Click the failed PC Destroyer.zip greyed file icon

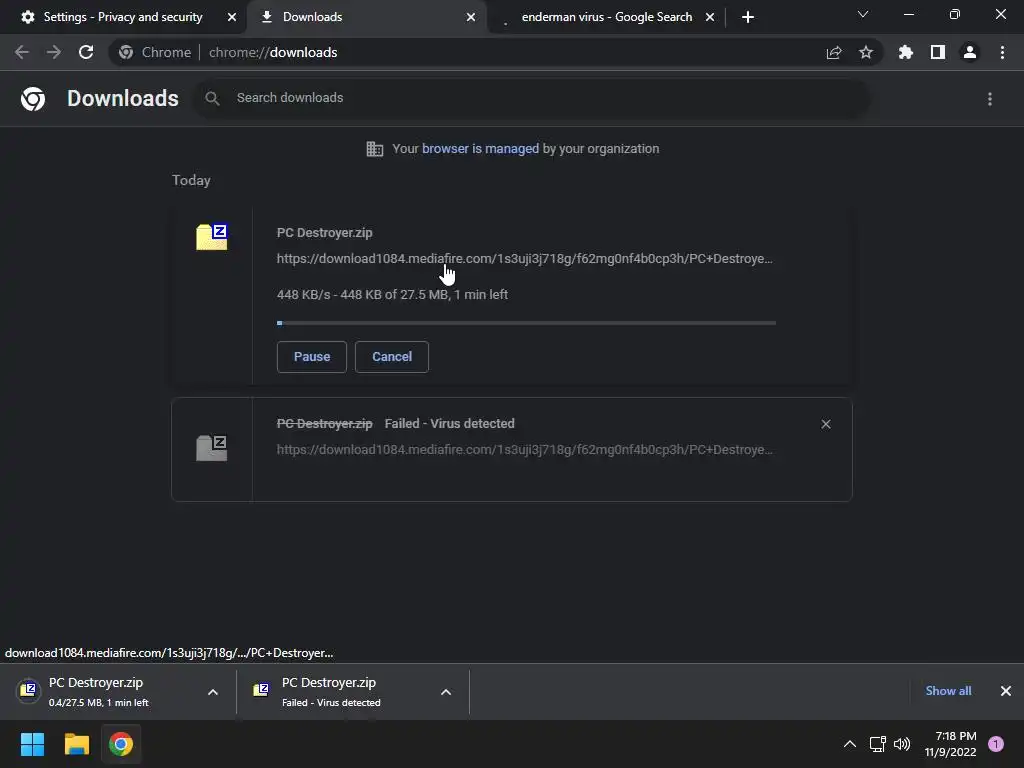tap(212, 448)
